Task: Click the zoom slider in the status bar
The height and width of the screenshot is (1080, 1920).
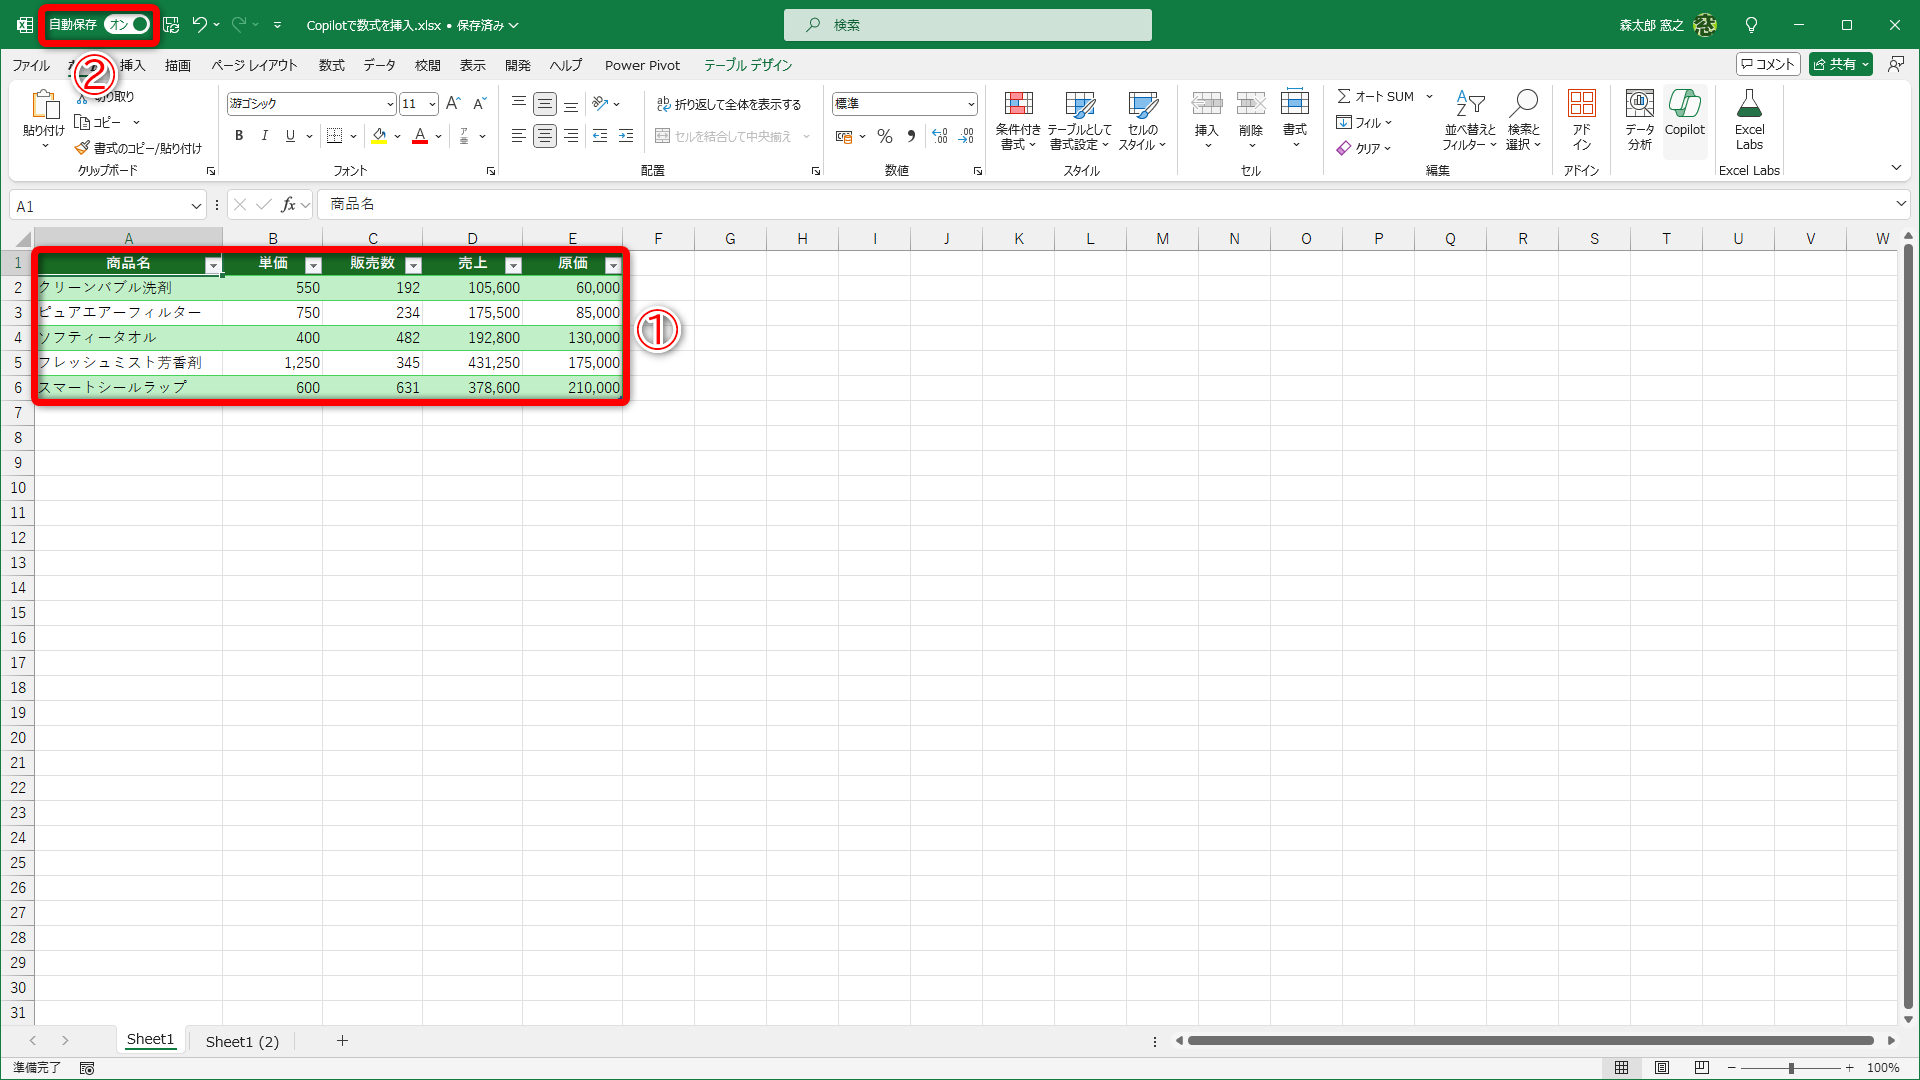Action: click(1791, 1068)
